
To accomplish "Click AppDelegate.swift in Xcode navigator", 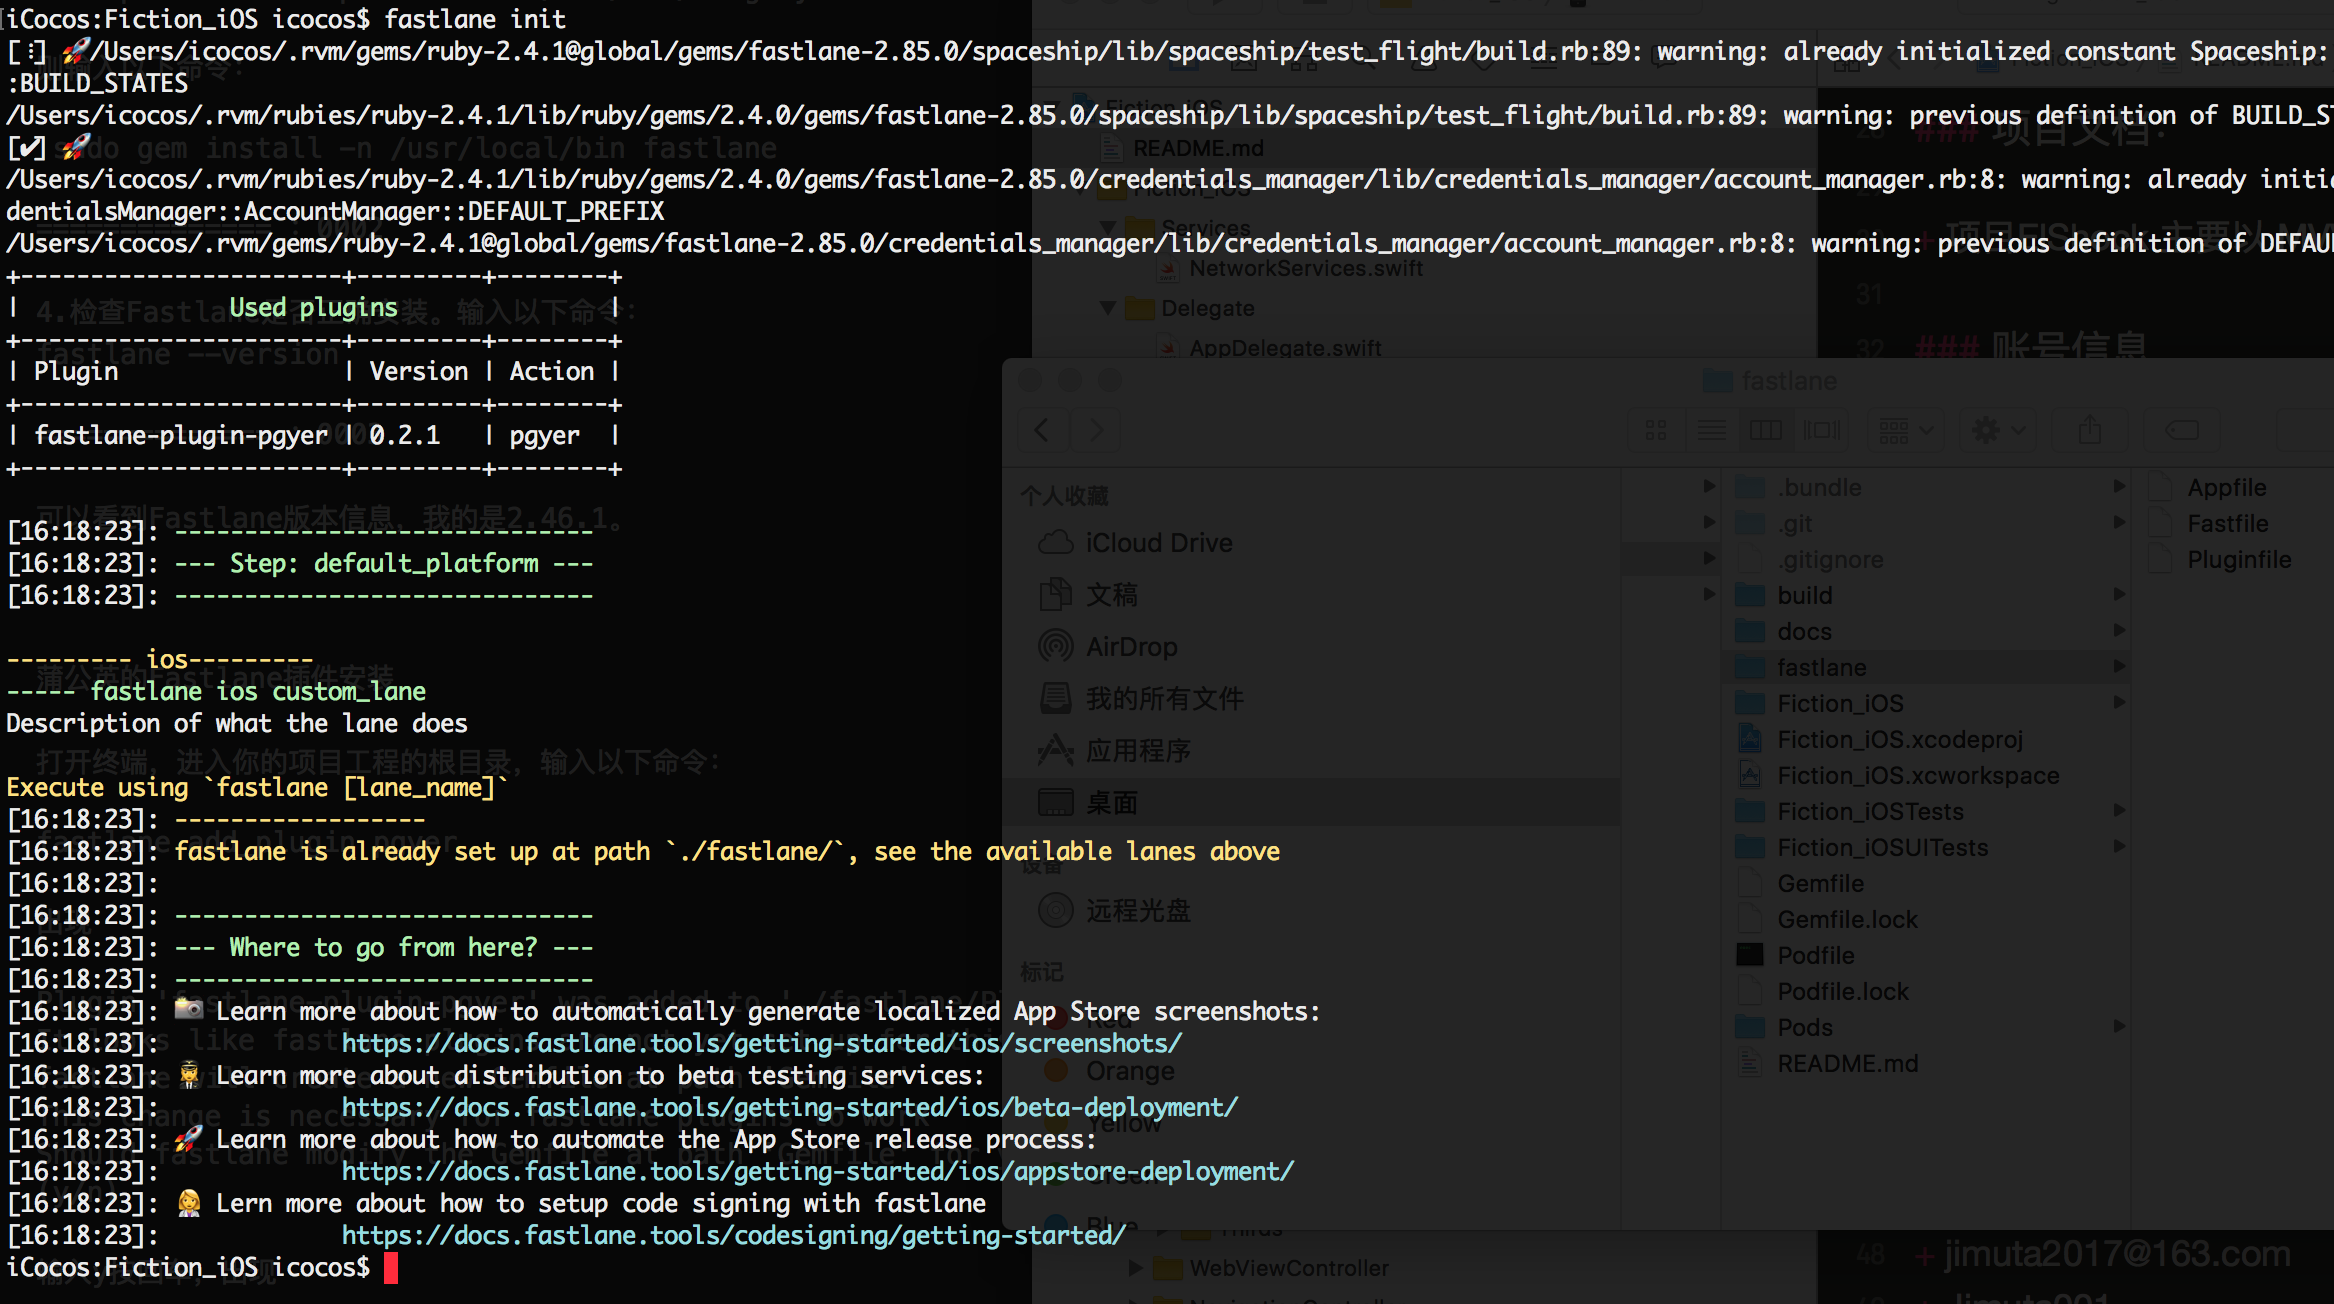I will tap(1284, 348).
